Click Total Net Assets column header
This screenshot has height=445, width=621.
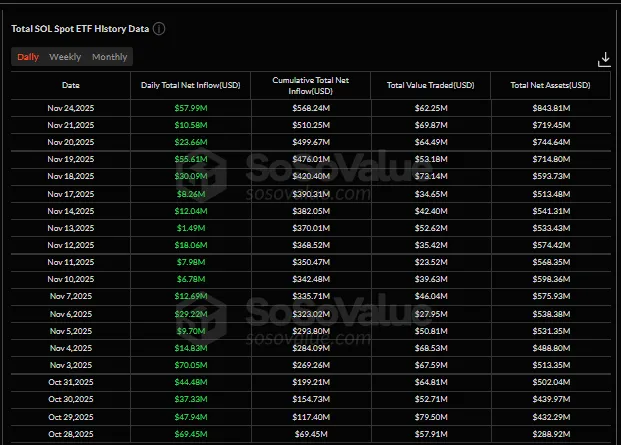(x=549, y=86)
